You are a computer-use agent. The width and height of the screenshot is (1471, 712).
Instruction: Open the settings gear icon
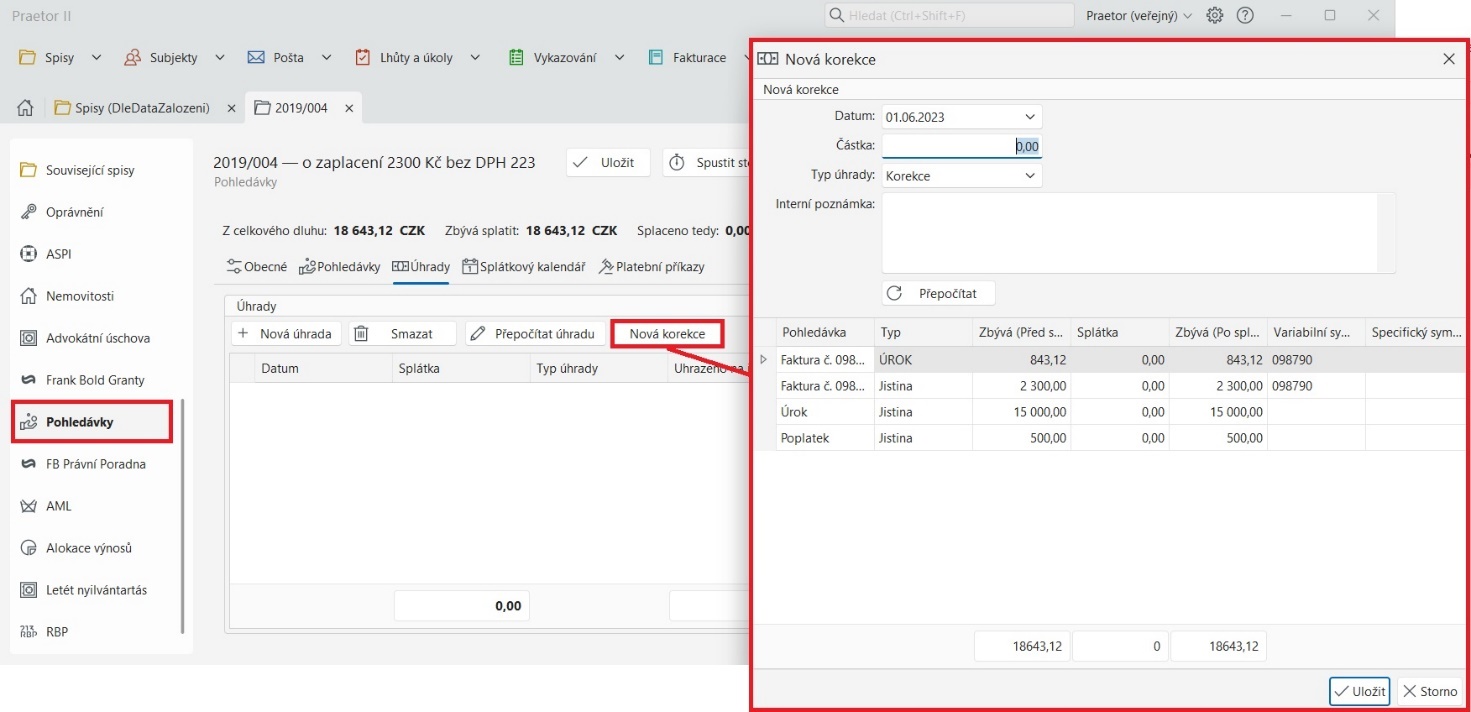pyautogui.click(x=1214, y=16)
